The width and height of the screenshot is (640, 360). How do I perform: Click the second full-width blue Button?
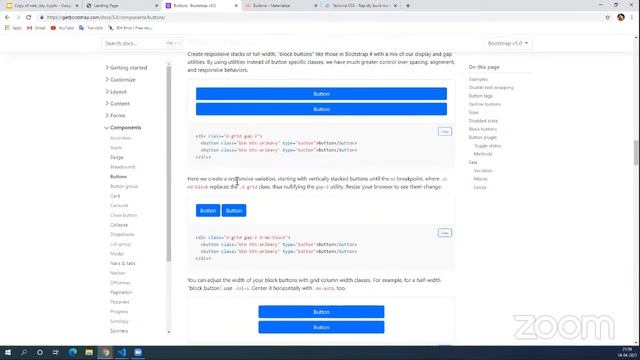pyautogui.click(x=321, y=109)
